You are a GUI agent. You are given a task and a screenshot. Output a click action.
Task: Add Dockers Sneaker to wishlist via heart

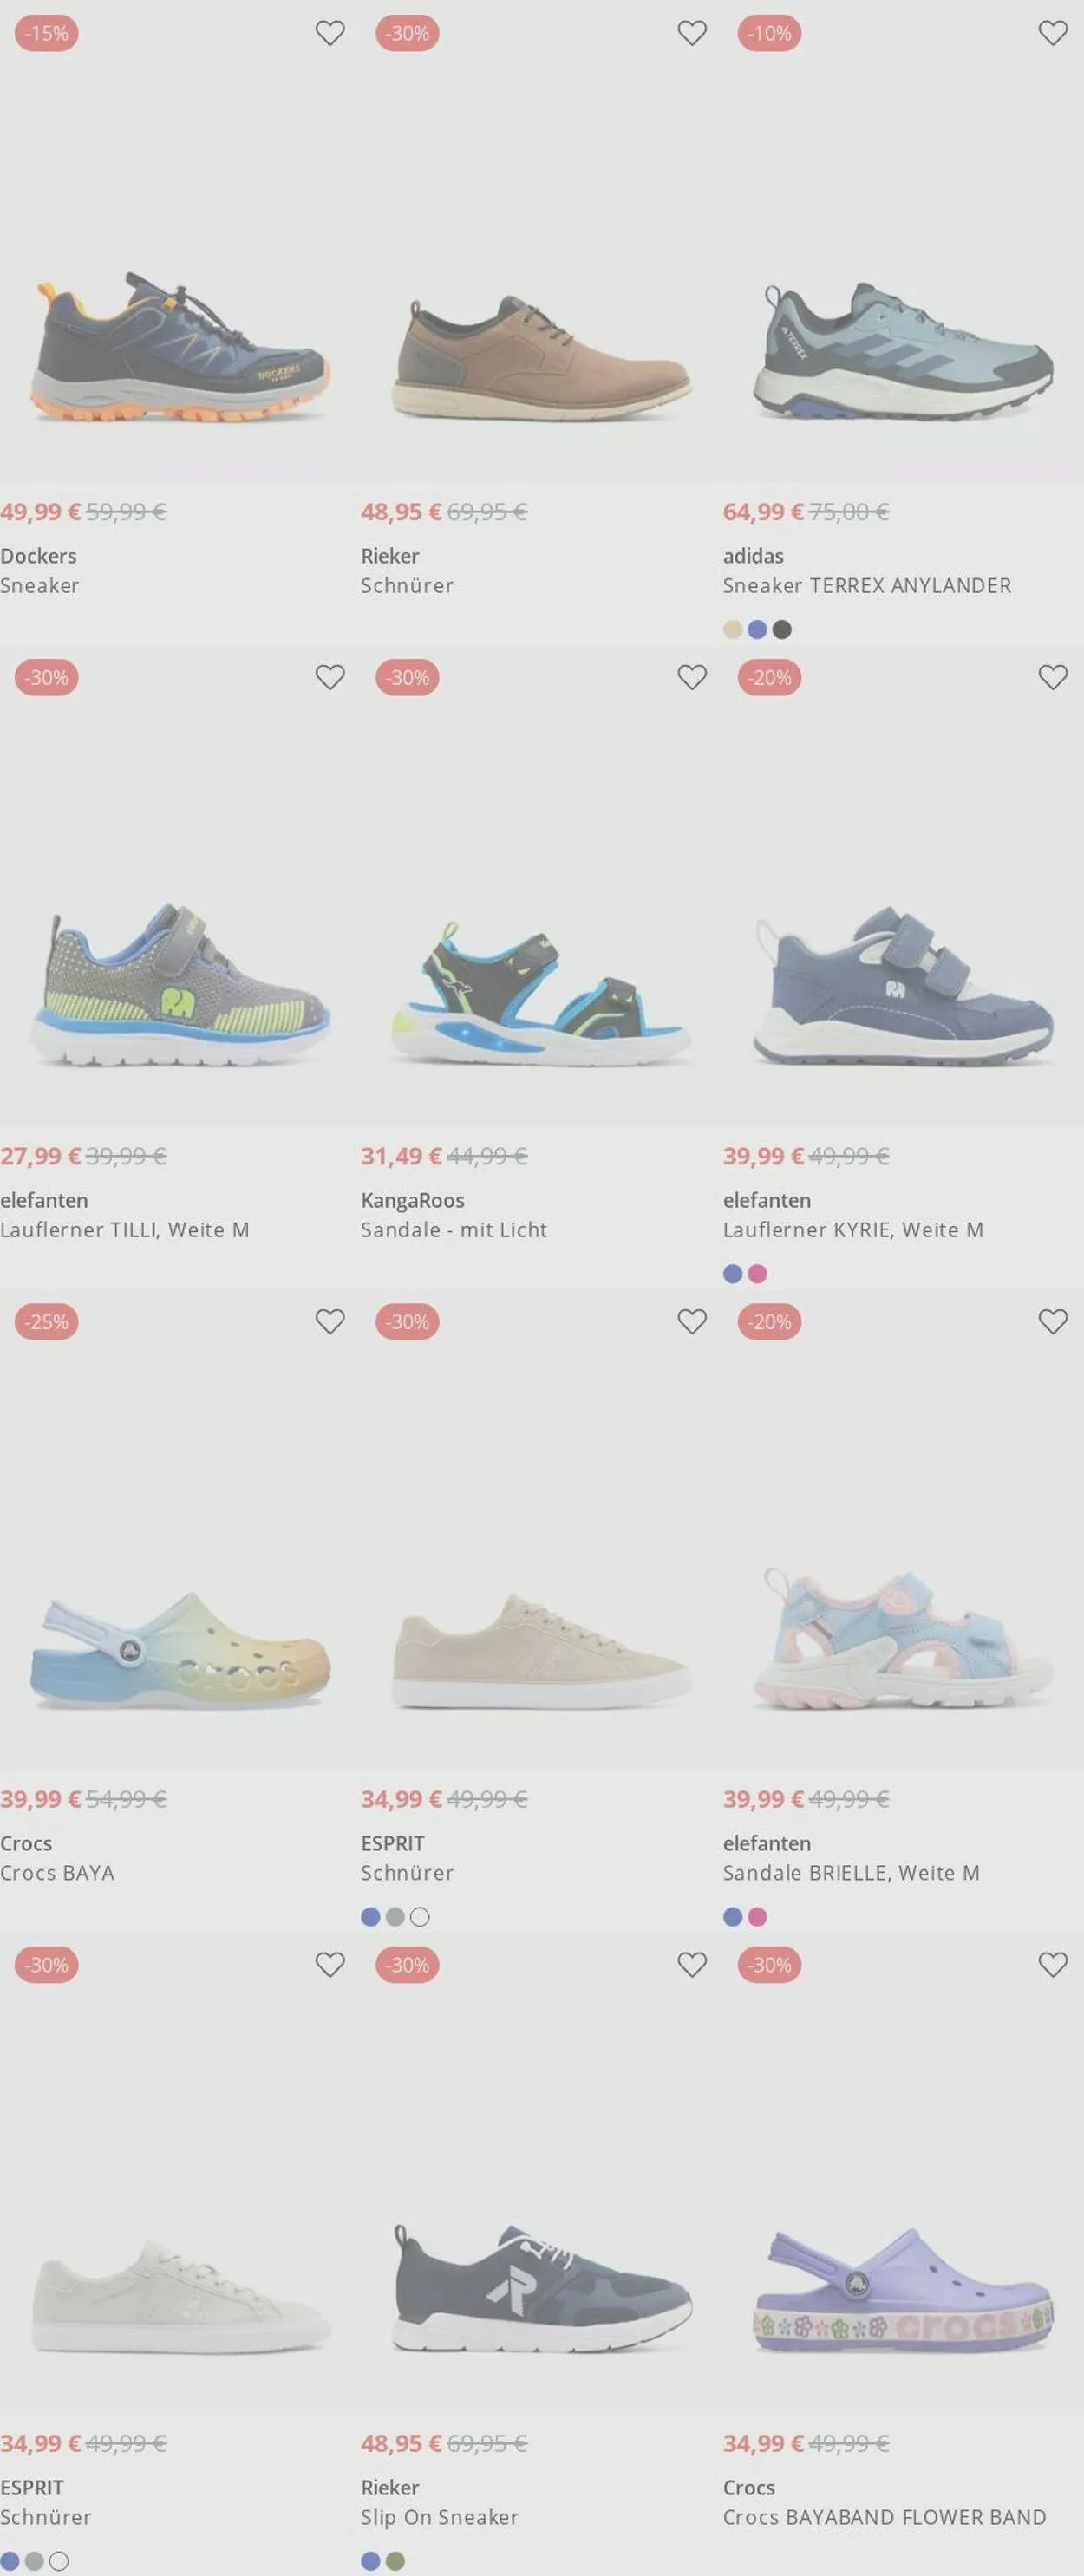click(330, 33)
